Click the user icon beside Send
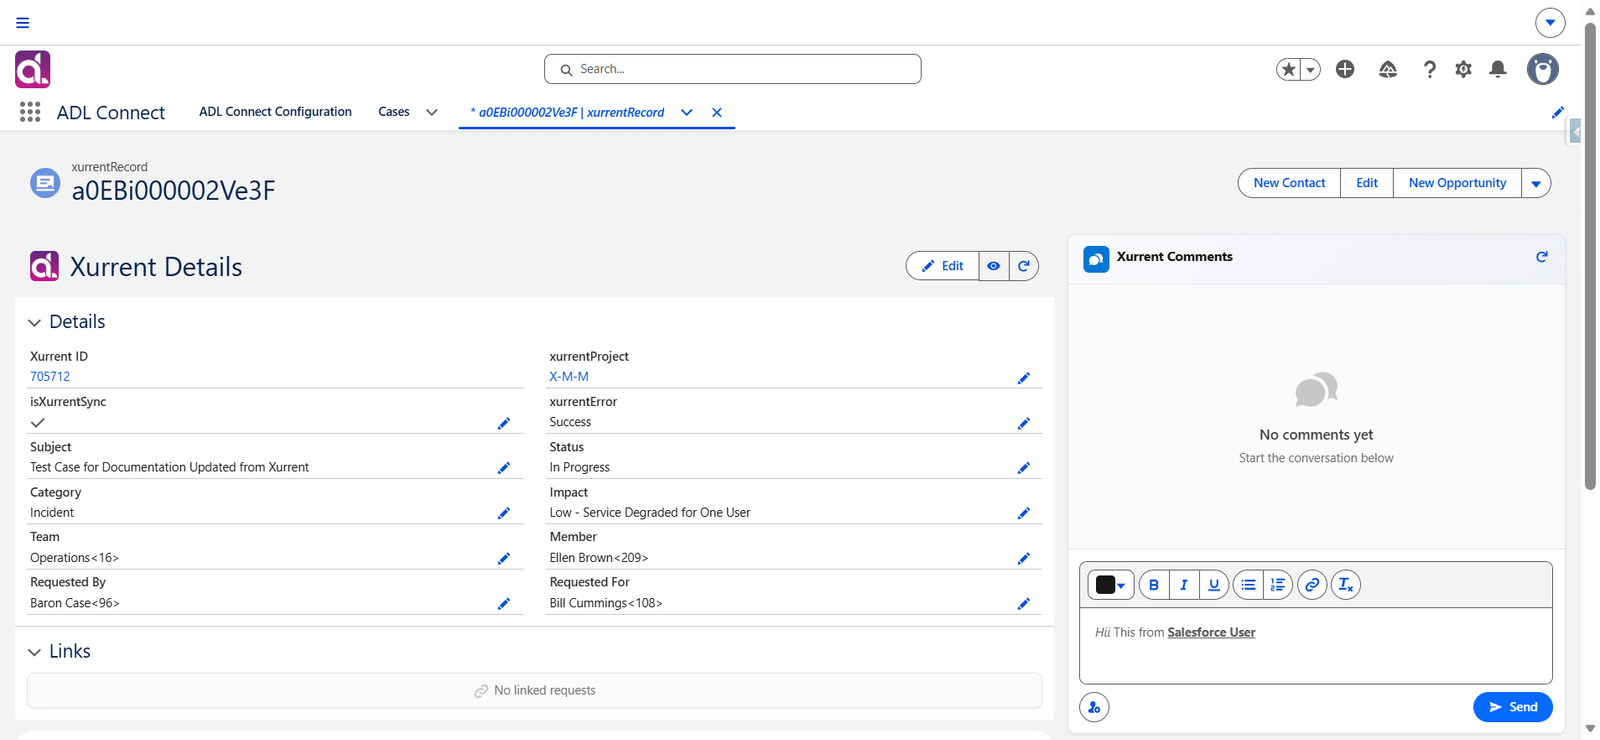This screenshot has height=740, width=1600. pos(1094,707)
